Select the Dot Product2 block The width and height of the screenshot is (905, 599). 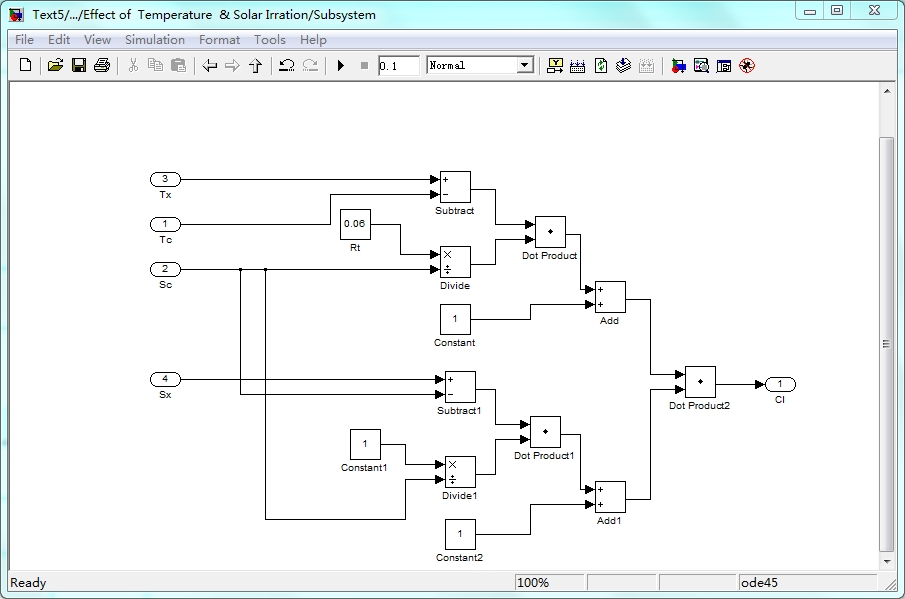click(x=700, y=383)
